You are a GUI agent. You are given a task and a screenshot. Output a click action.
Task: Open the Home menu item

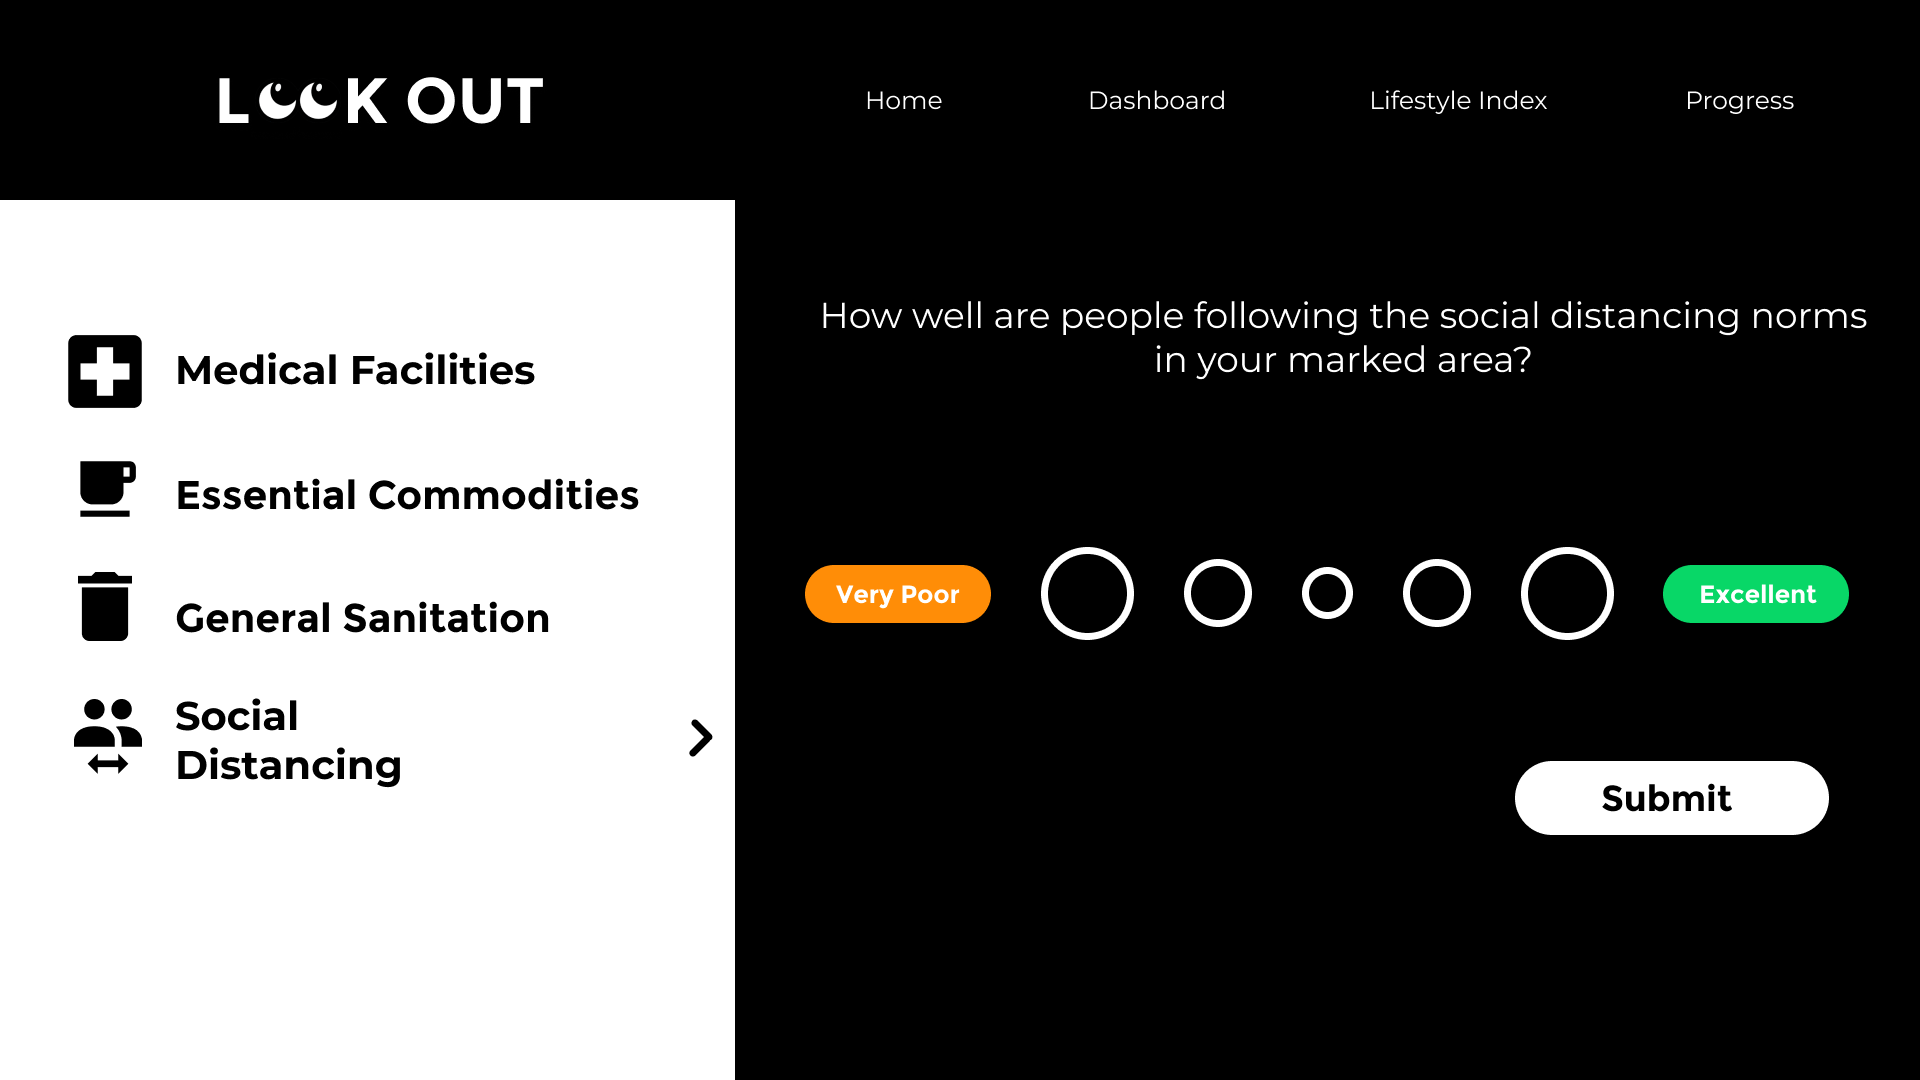[903, 100]
